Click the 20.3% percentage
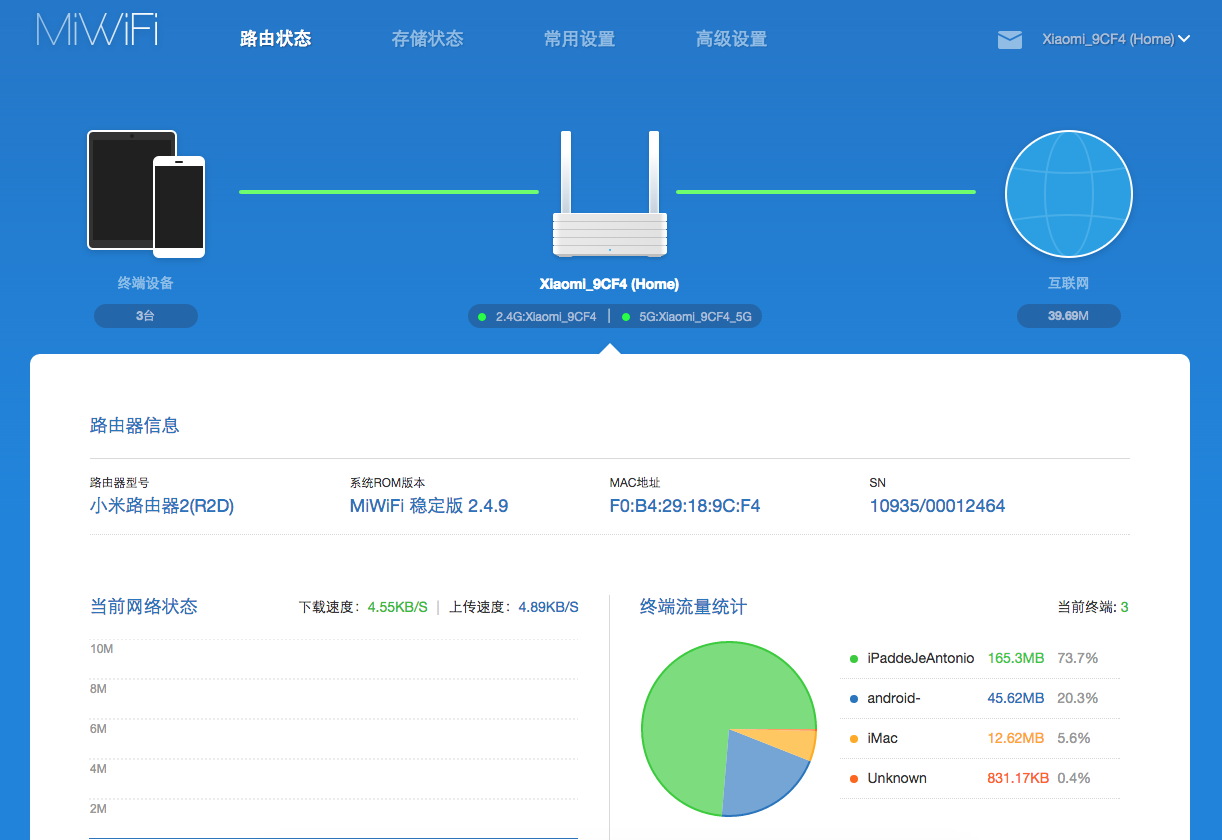The width and height of the screenshot is (1222, 840). tap(1078, 698)
